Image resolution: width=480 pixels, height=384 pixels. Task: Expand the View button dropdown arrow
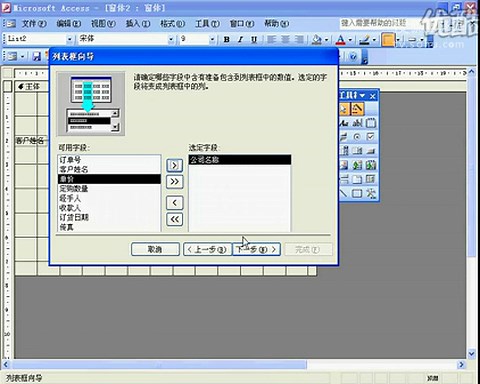pyautogui.click(x=22, y=56)
